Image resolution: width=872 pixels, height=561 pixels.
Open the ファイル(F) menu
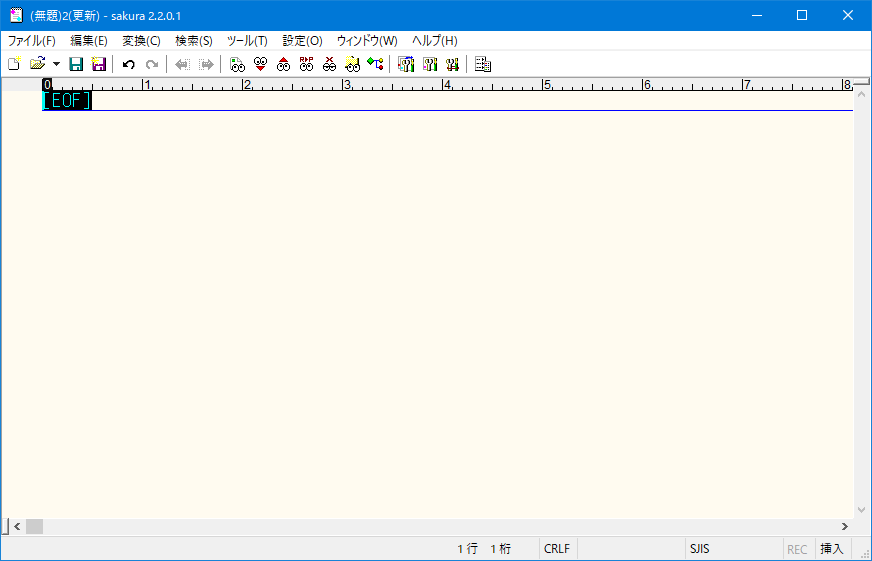pyautogui.click(x=32, y=41)
